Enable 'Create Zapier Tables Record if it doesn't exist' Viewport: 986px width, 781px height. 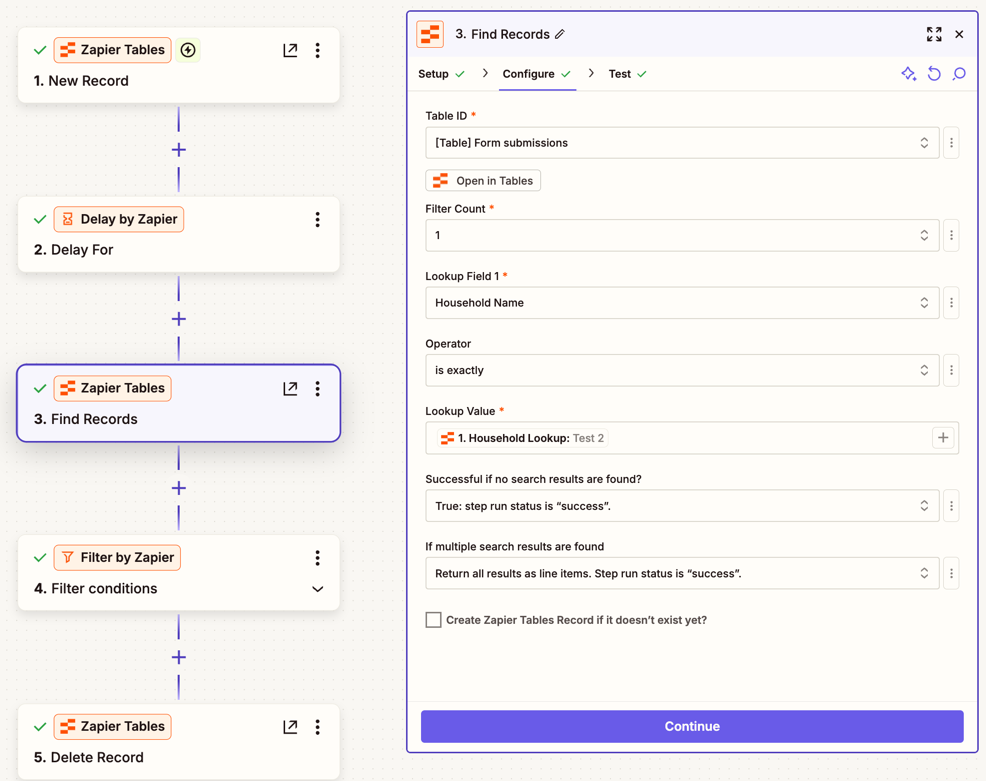(x=433, y=620)
